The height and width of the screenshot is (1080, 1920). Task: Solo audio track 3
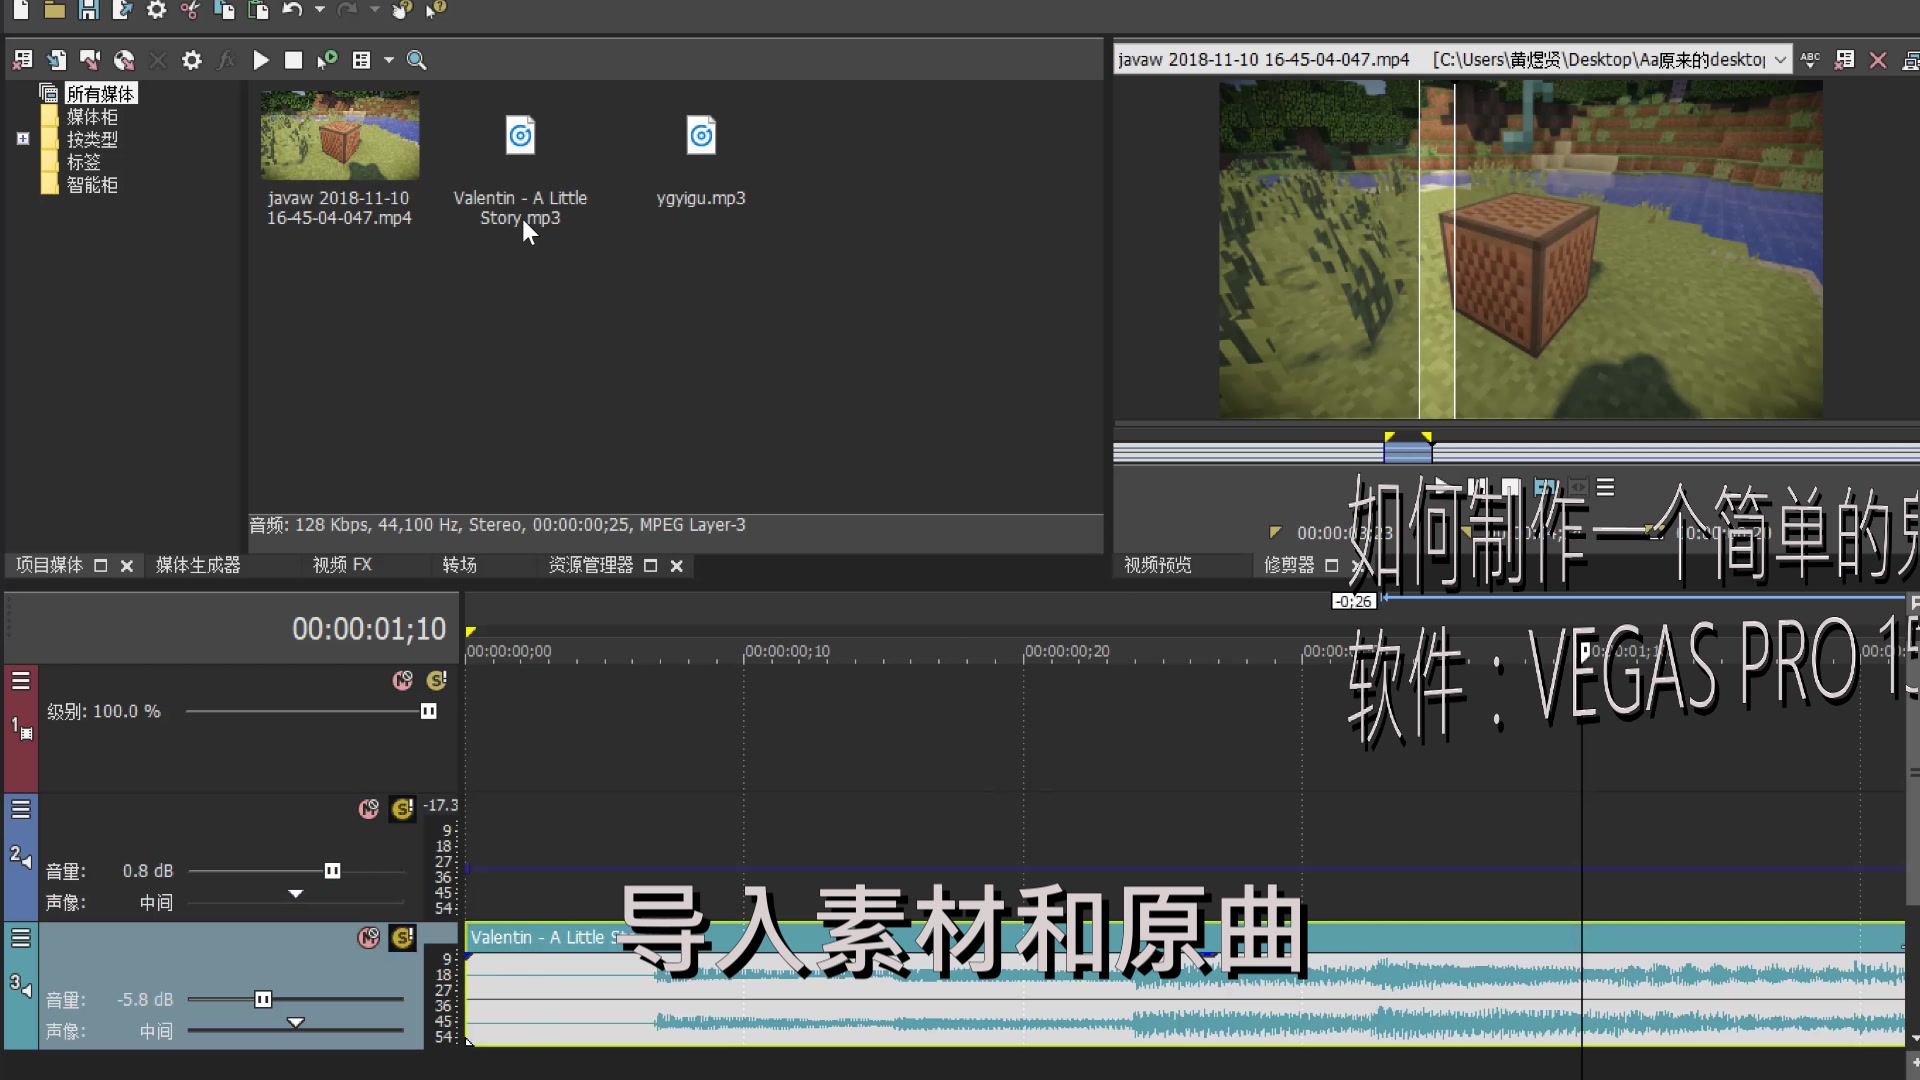(403, 938)
